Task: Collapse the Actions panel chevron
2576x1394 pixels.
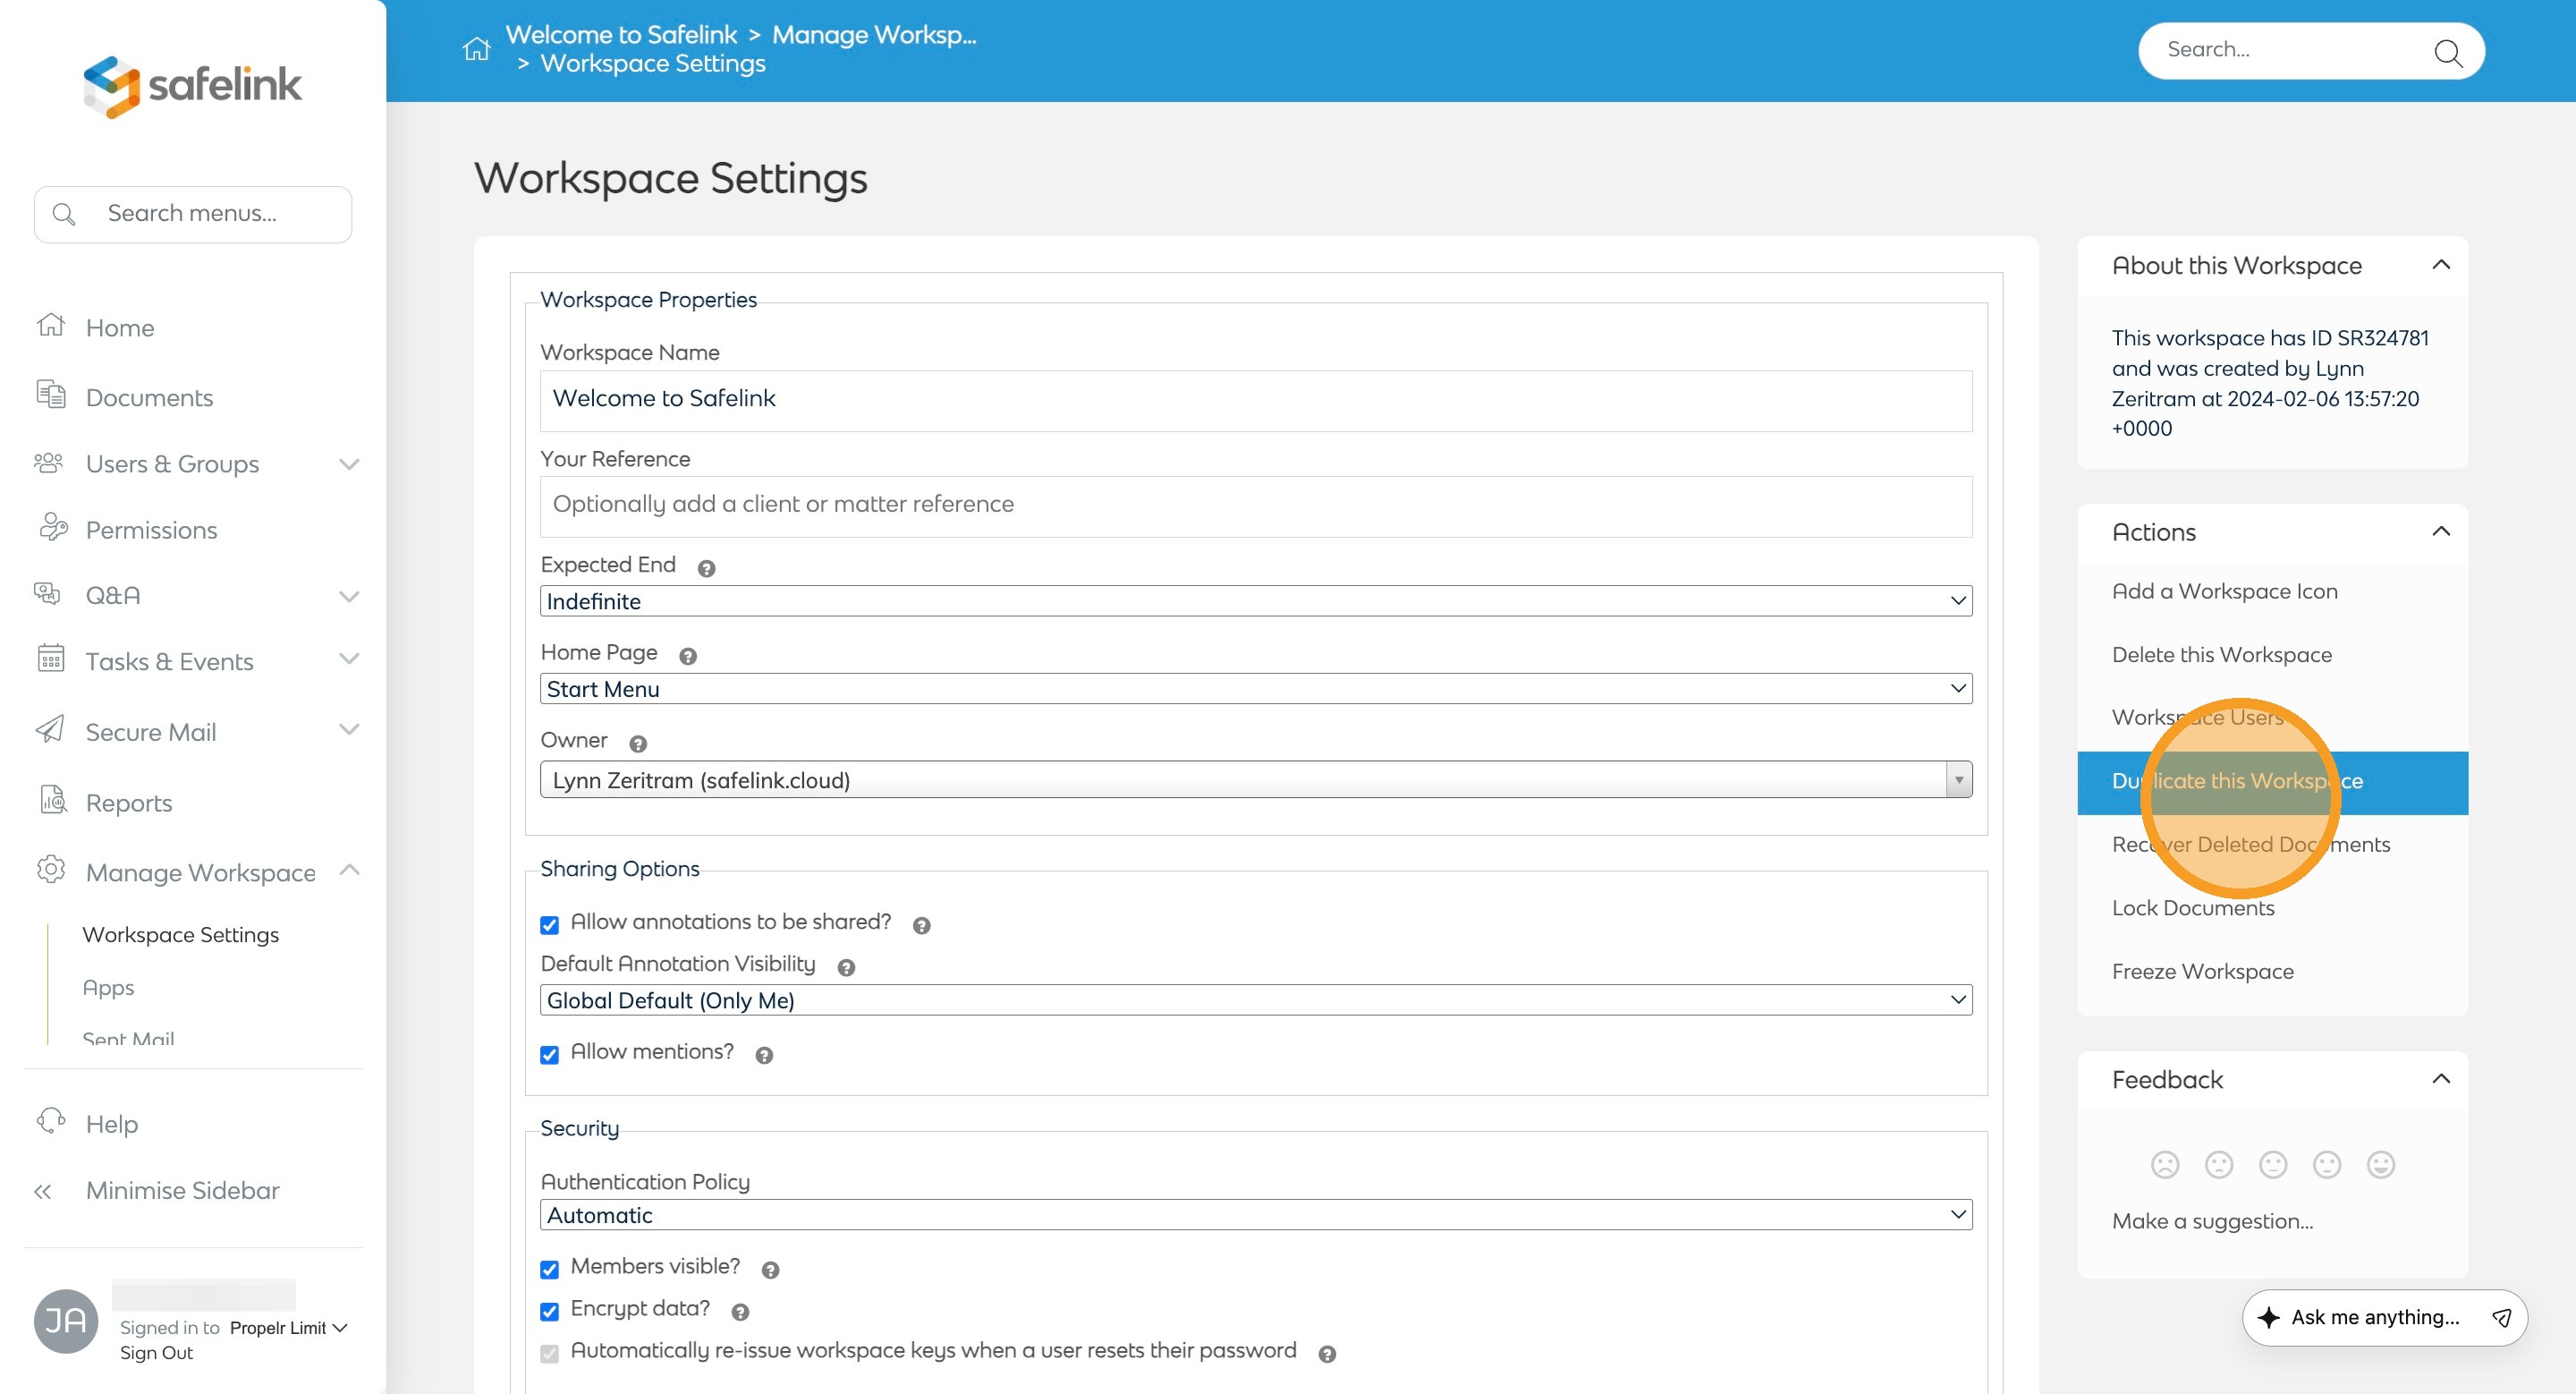Action: 2440,531
